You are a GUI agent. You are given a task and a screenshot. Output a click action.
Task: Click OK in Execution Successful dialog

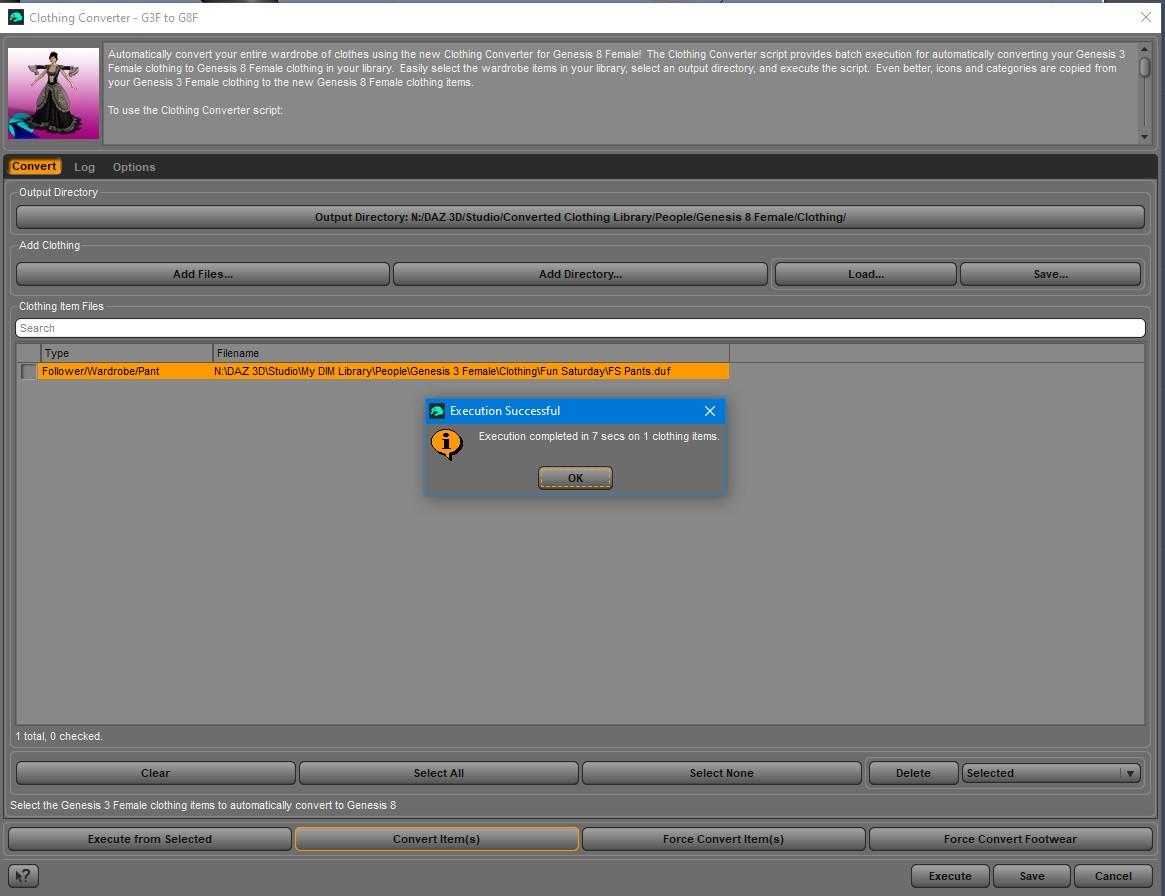pyautogui.click(x=575, y=478)
